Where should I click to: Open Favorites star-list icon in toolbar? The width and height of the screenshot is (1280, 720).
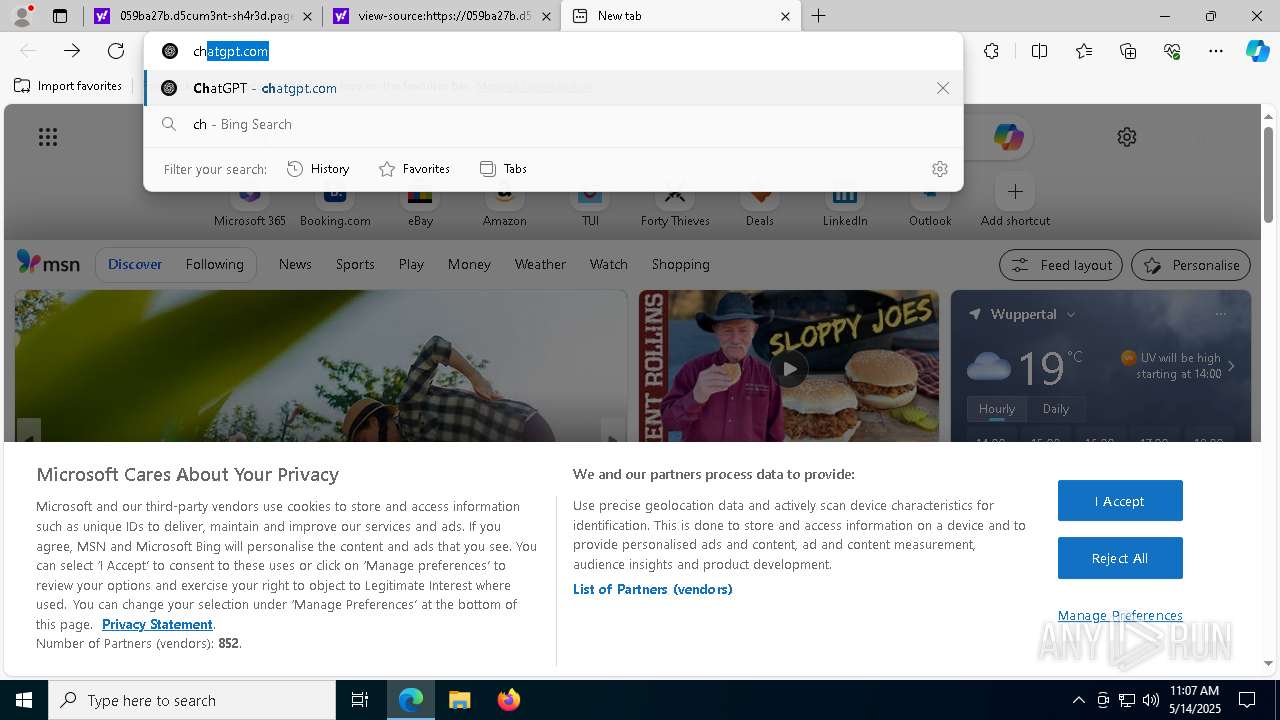1084,51
